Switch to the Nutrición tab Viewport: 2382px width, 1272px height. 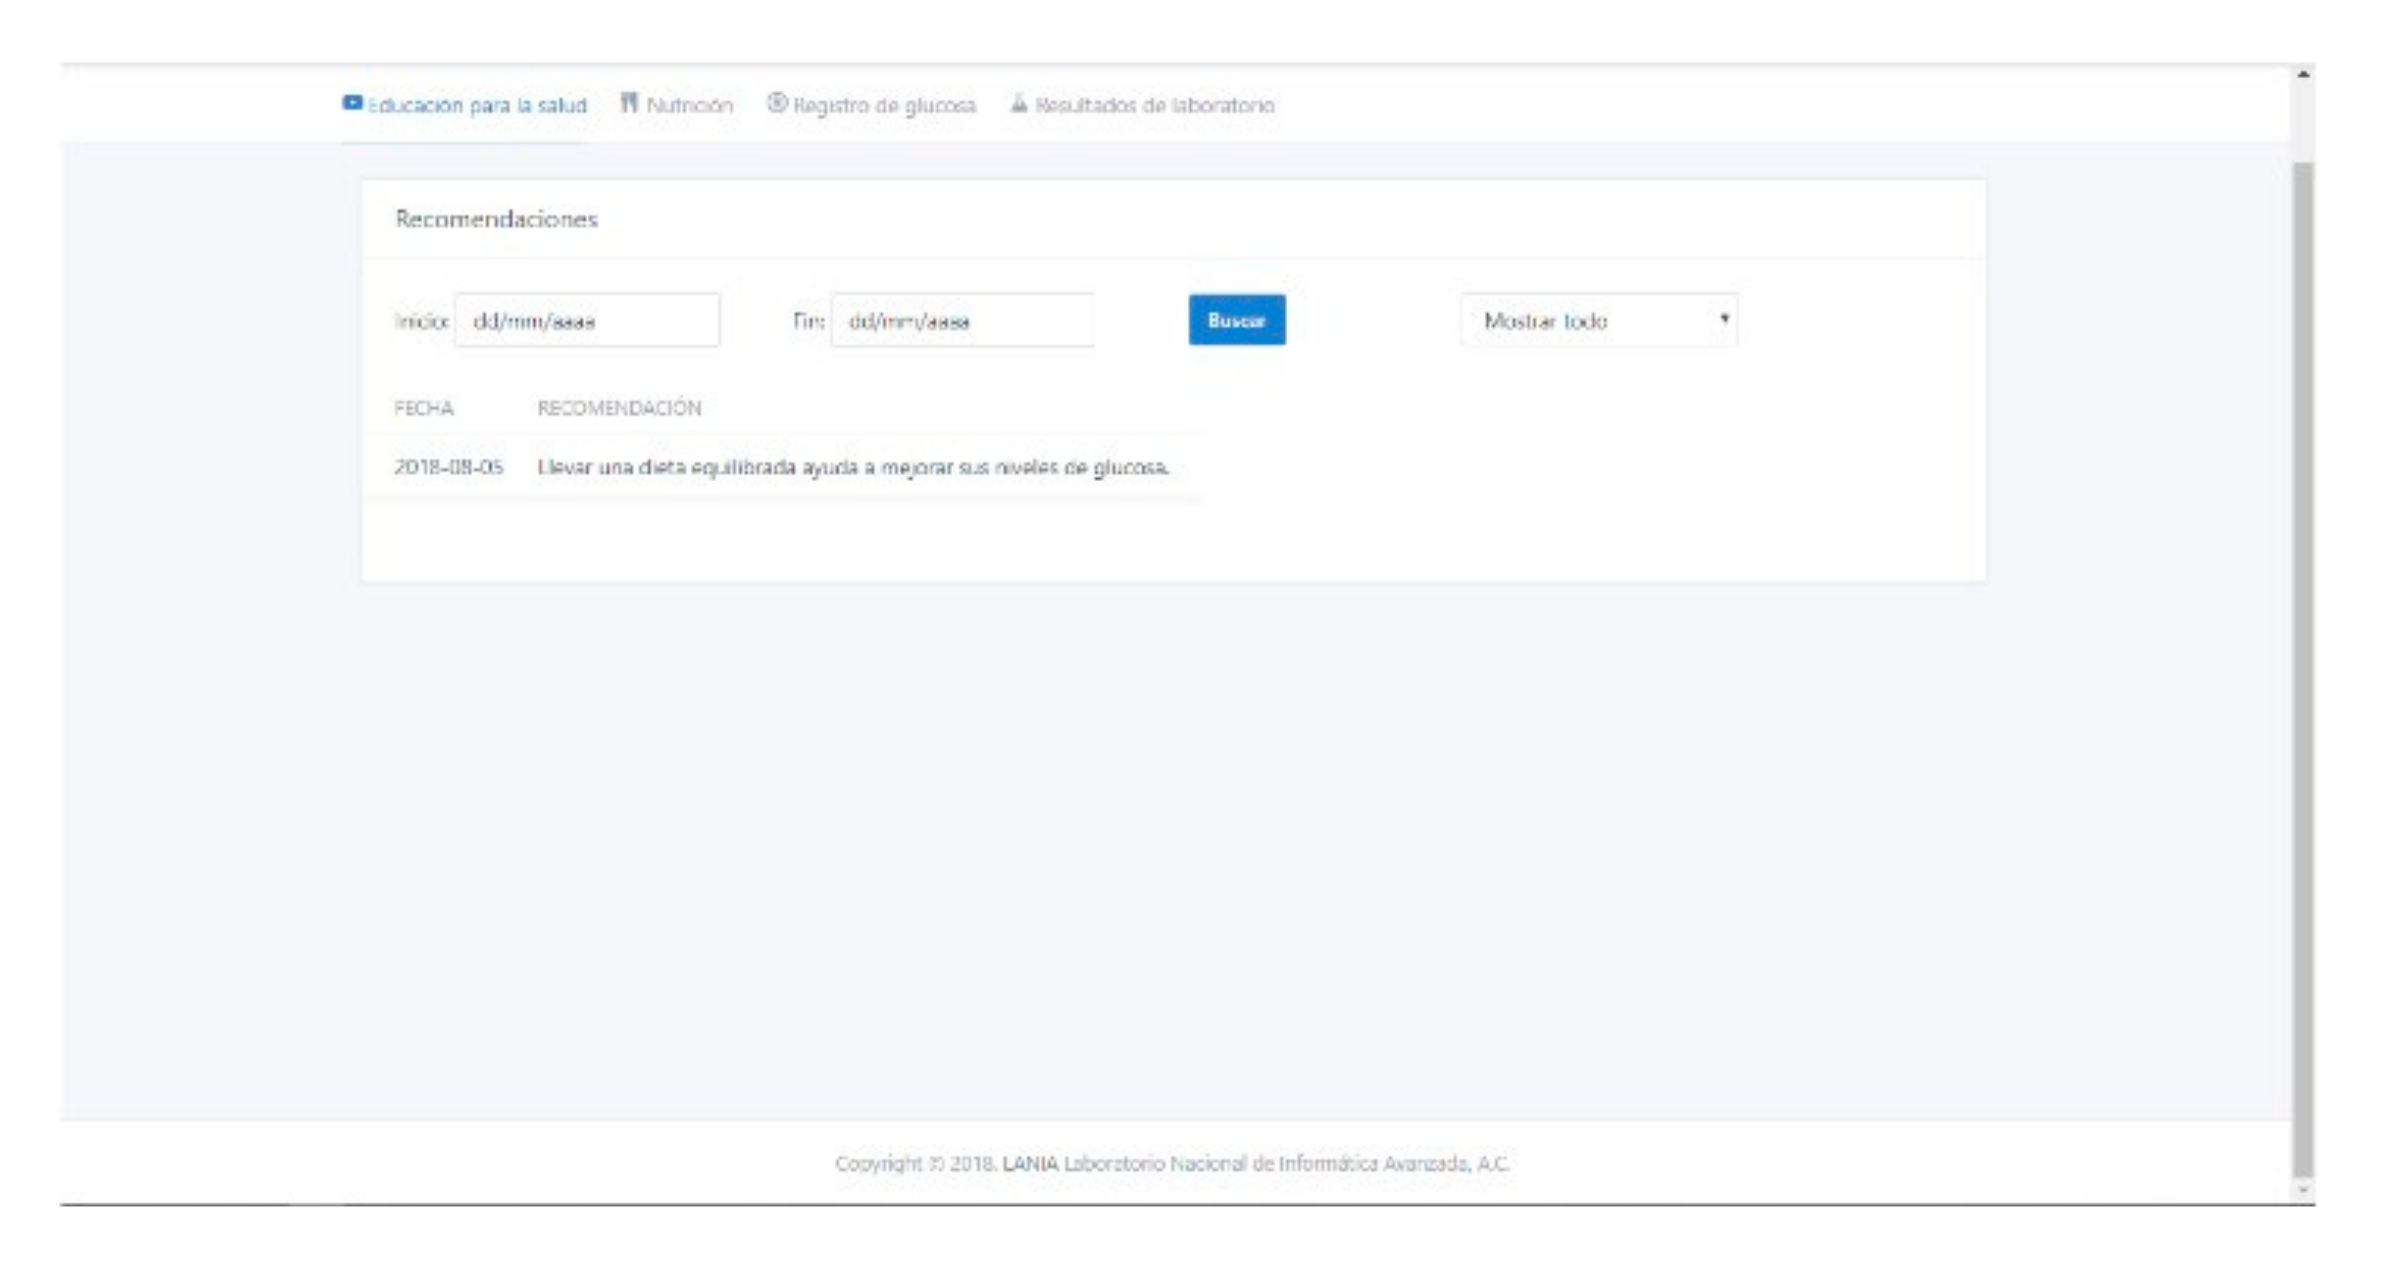click(x=689, y=105)
